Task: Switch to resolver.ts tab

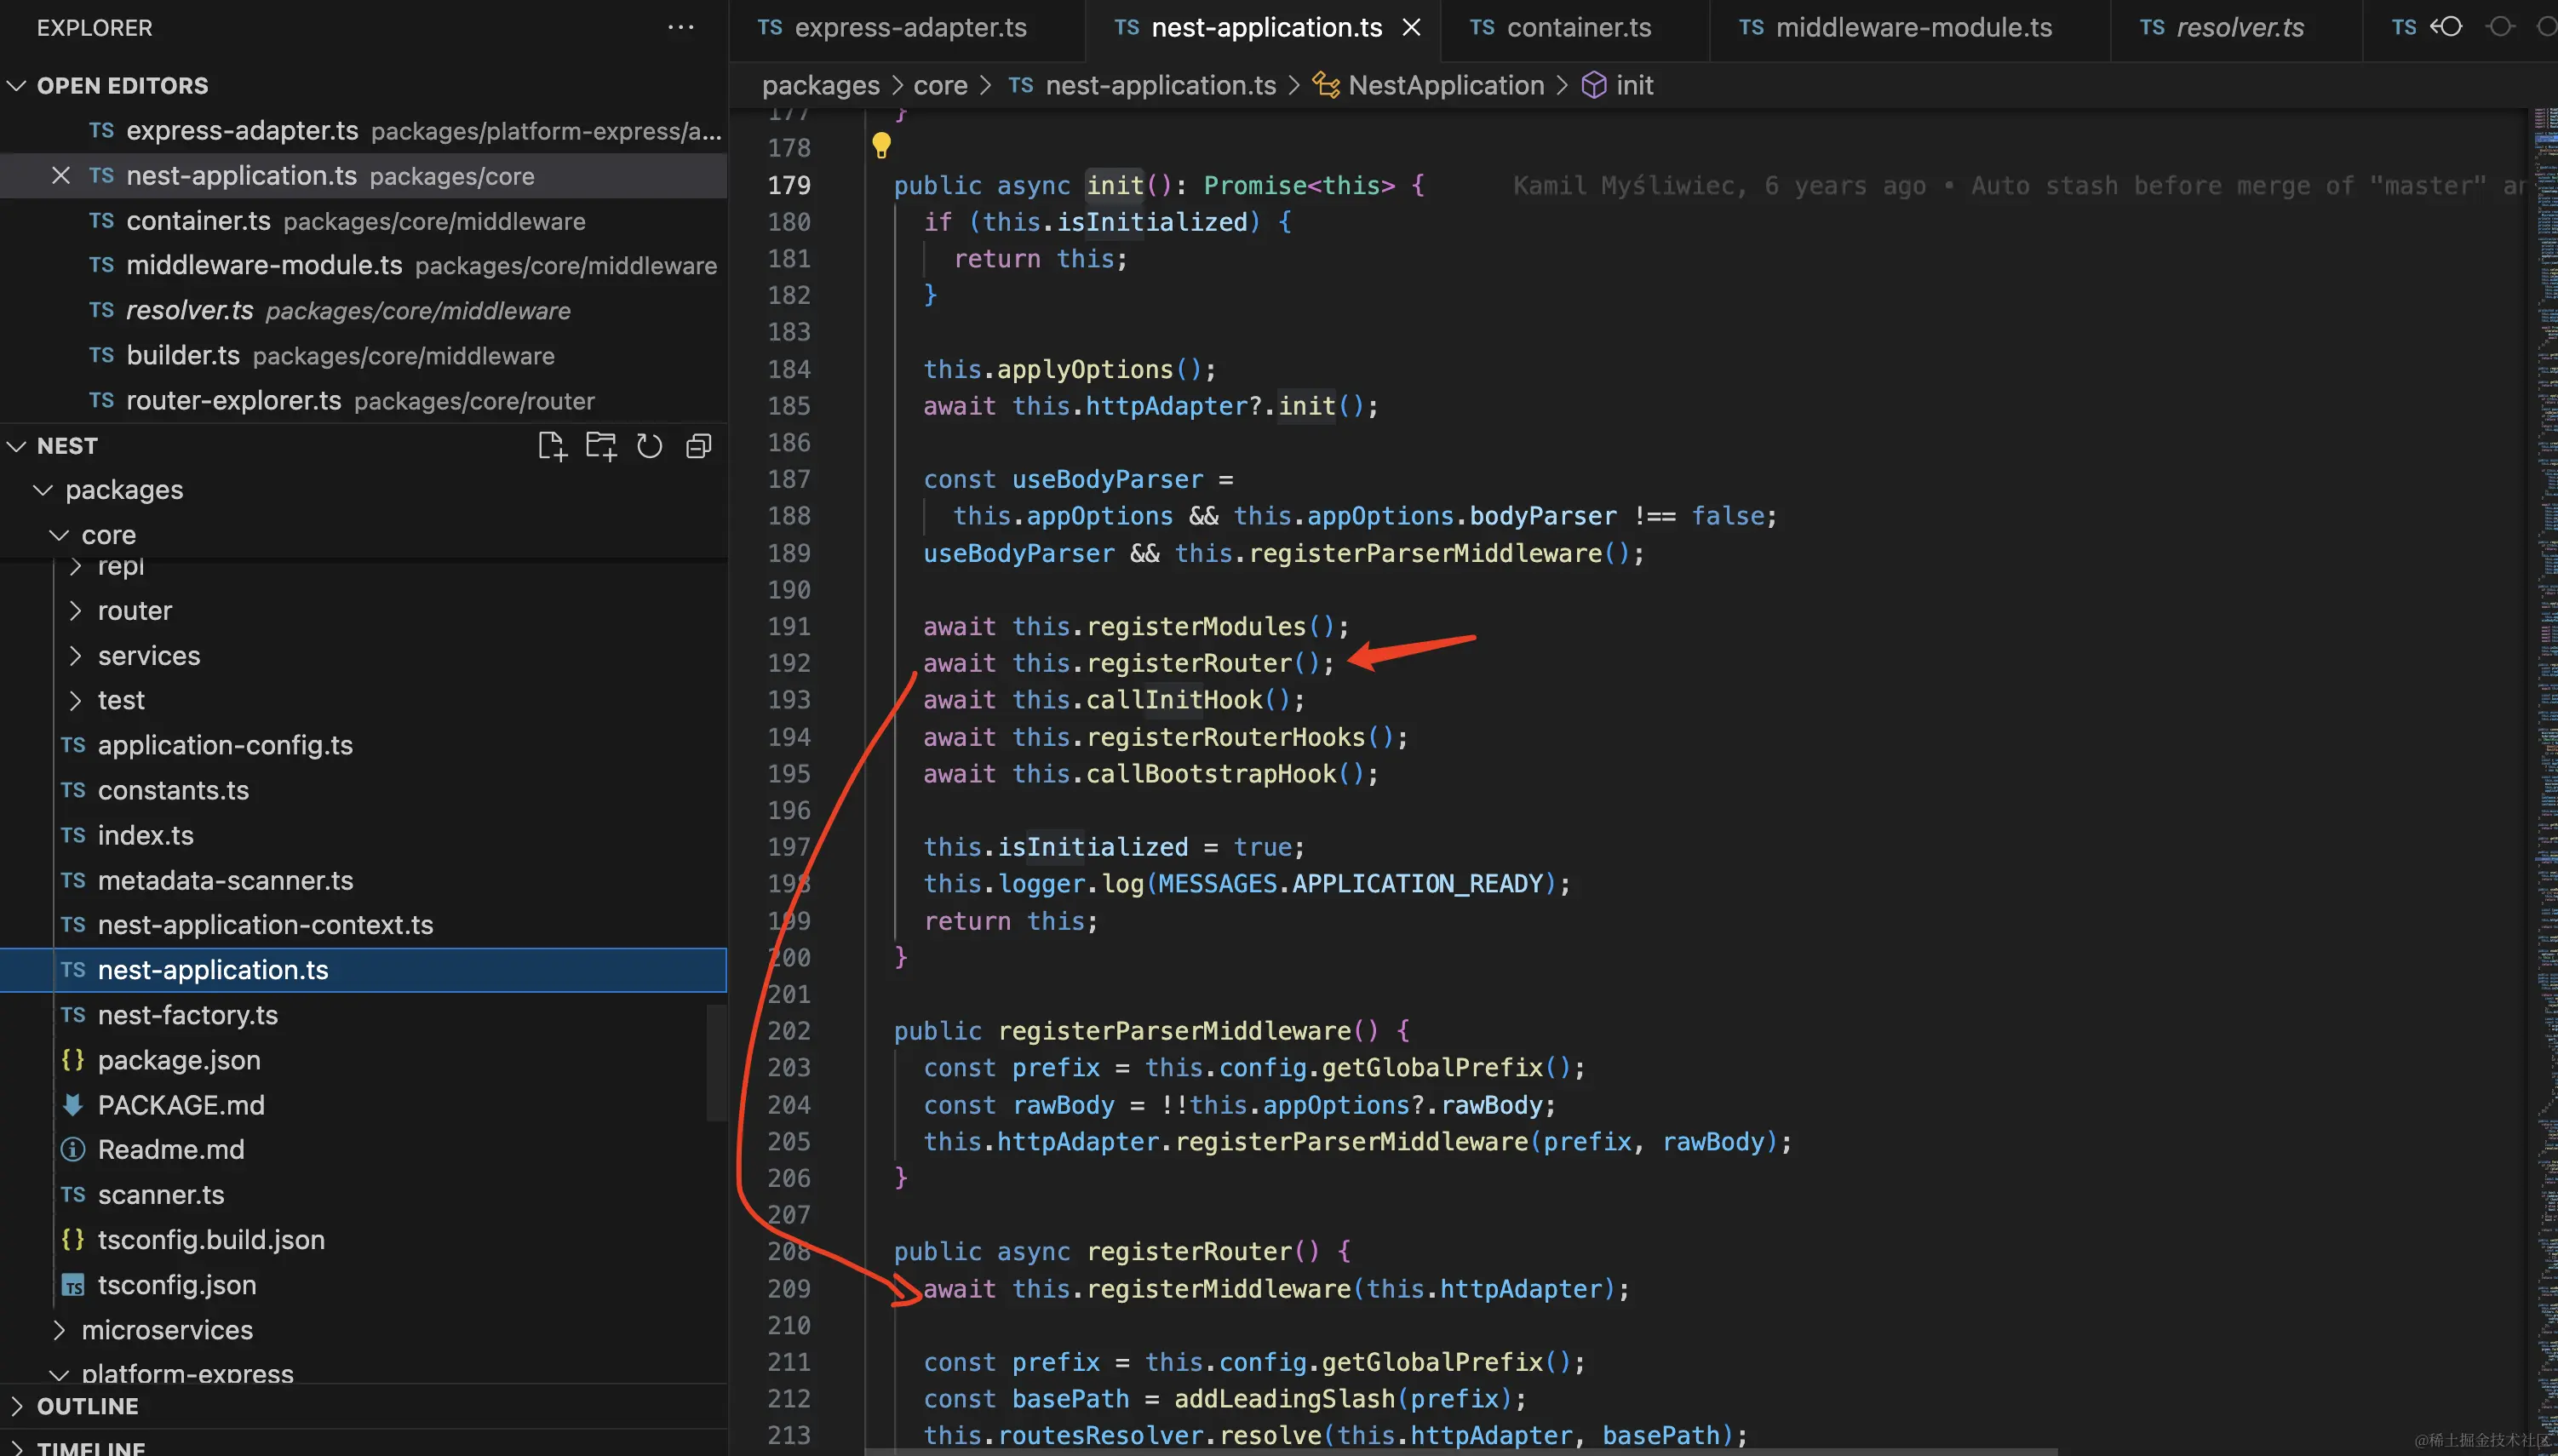Action: click(x=2236, y=28)
